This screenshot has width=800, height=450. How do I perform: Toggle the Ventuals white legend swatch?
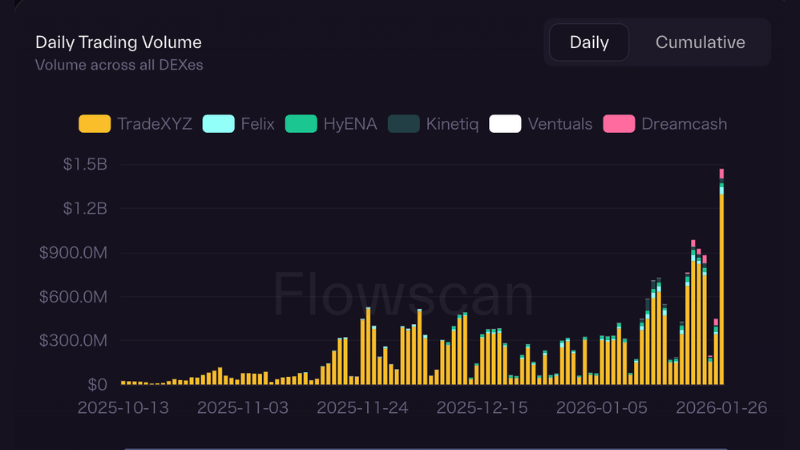point(505,124)
